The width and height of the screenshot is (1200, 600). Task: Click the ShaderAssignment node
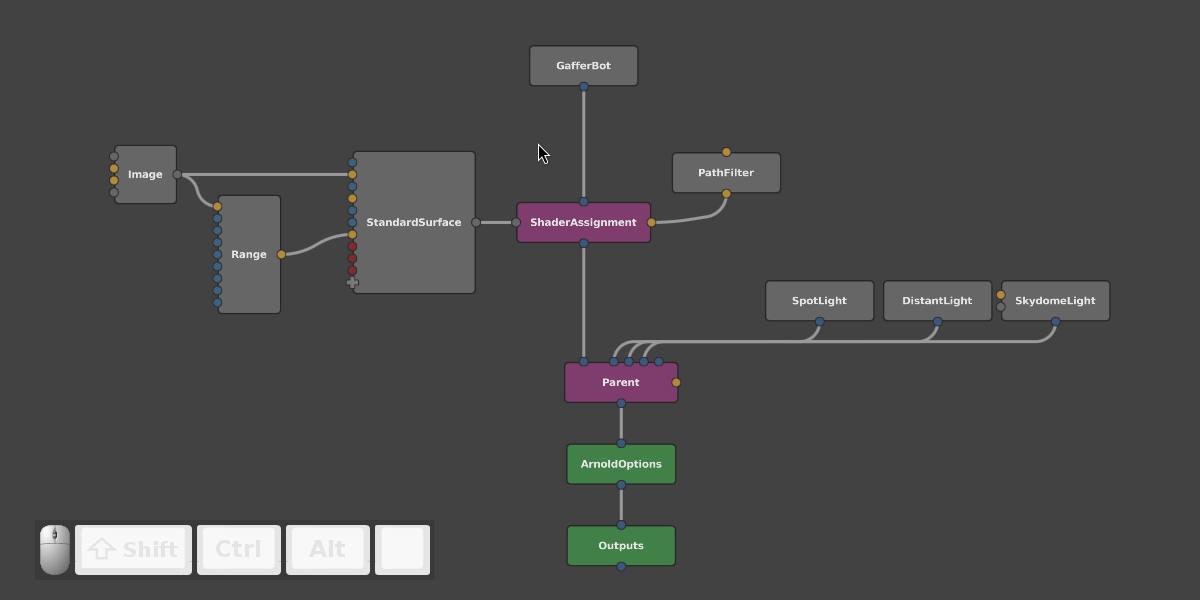584,222
